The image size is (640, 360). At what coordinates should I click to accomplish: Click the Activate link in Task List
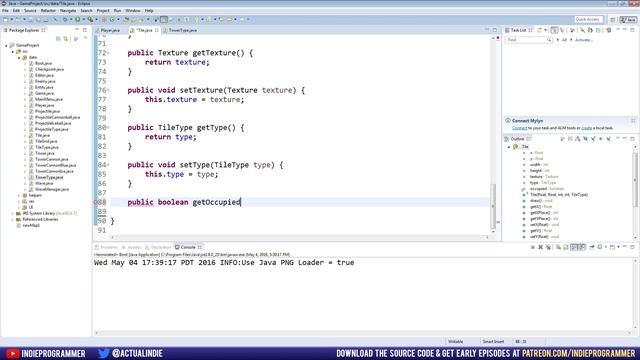584,40
